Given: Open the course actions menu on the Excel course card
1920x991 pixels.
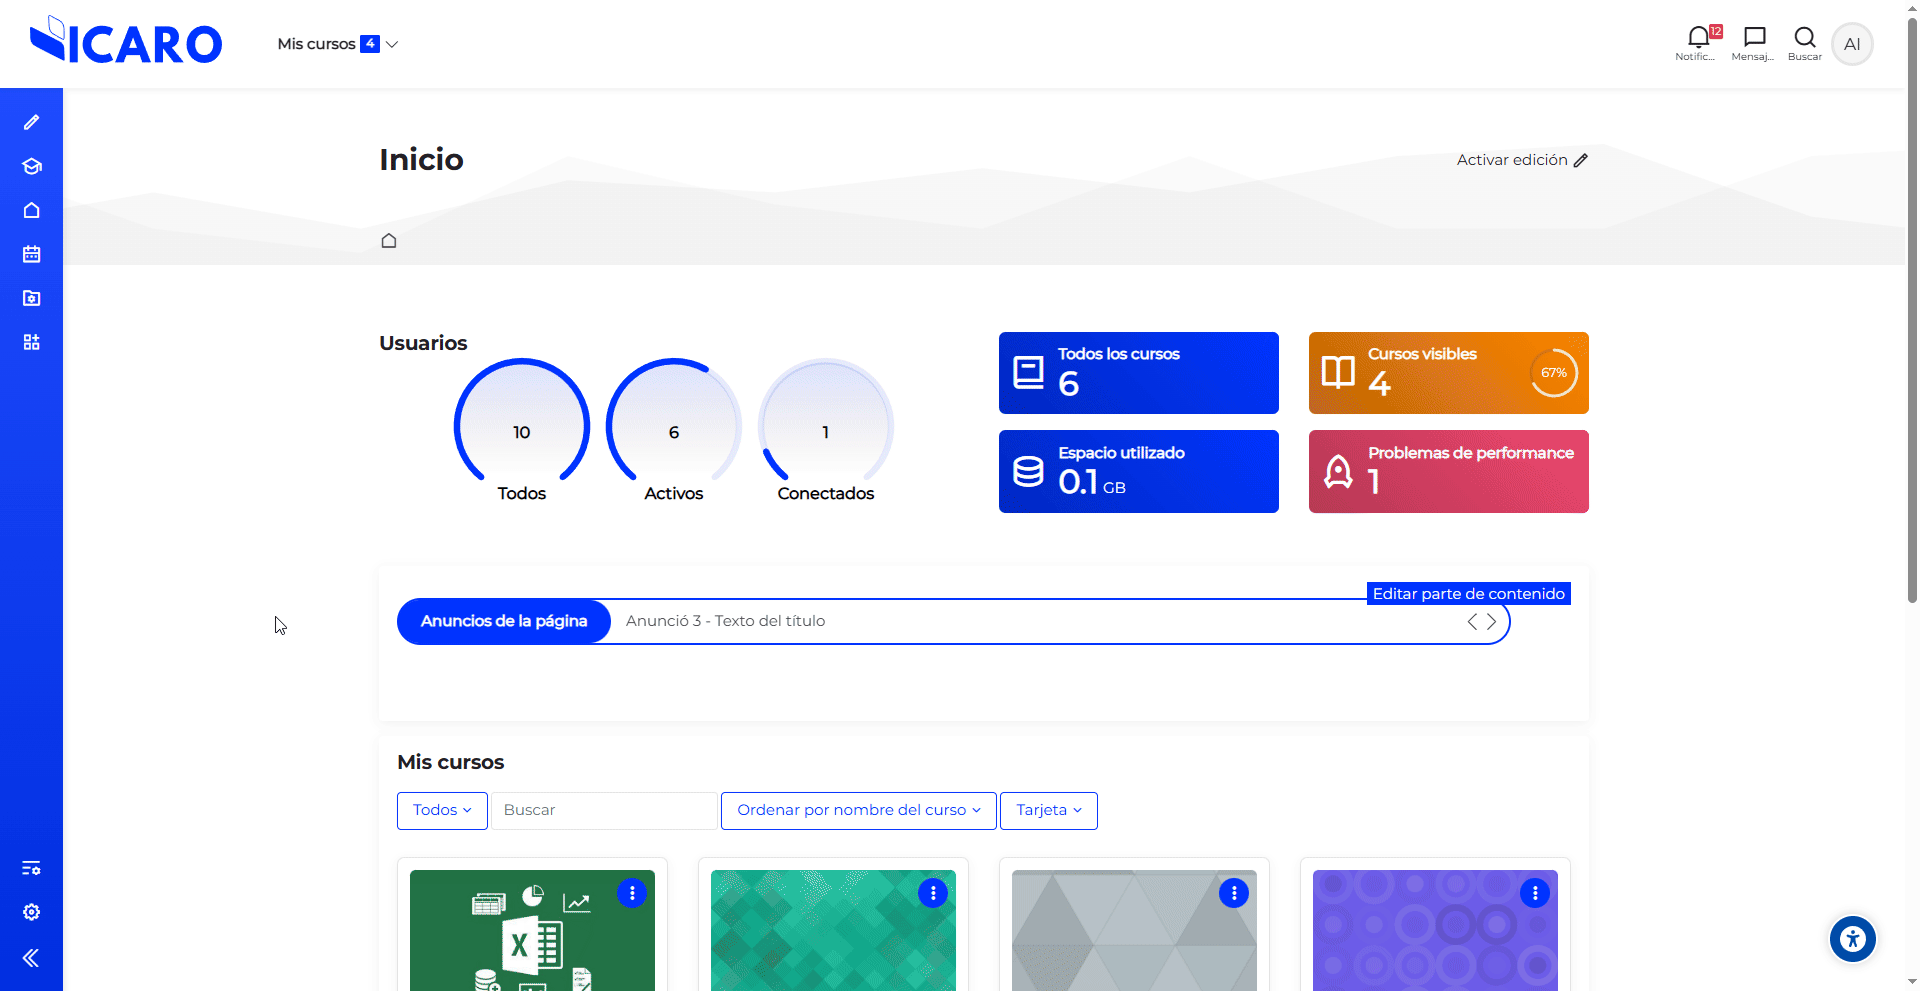Looking at the screenshot, I should pyautogui.click(x=632, y=893).
